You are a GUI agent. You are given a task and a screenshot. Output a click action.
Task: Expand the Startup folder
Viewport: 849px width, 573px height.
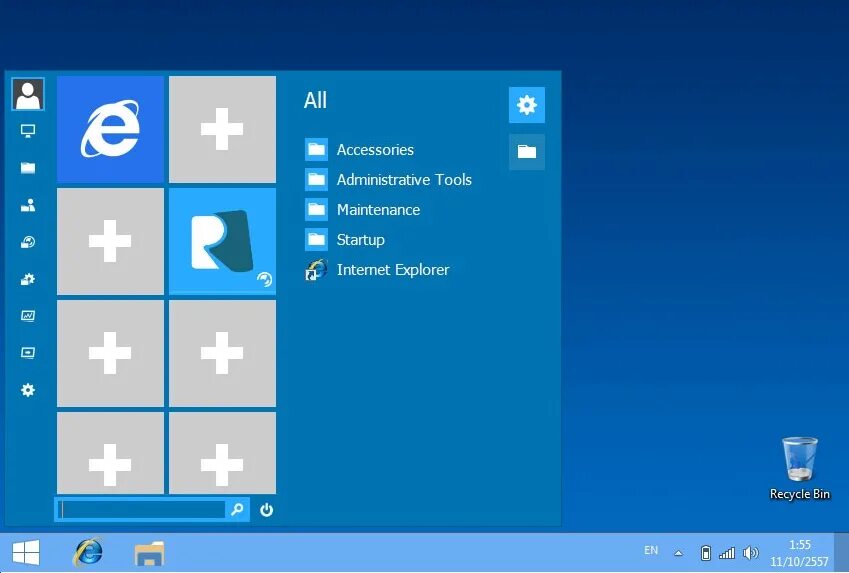coord(345,239)
